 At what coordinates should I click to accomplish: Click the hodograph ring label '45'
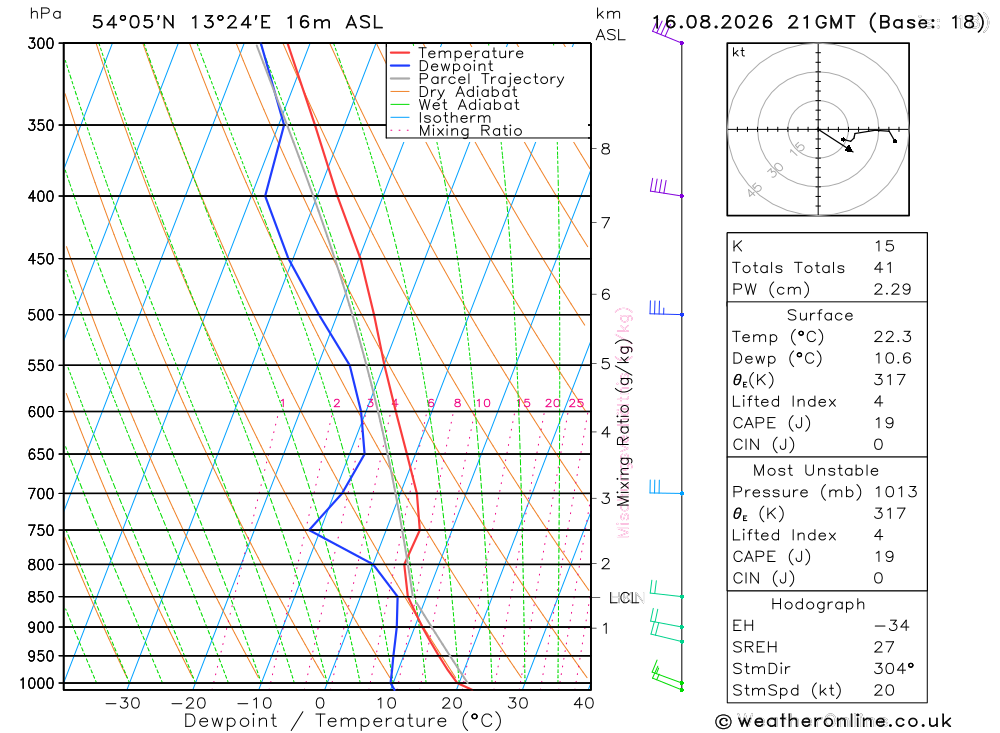coord(754,189)
